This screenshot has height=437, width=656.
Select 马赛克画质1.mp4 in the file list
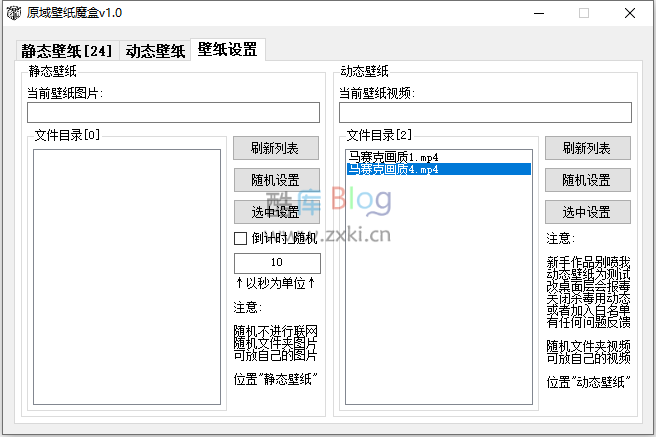coord(438,157)
